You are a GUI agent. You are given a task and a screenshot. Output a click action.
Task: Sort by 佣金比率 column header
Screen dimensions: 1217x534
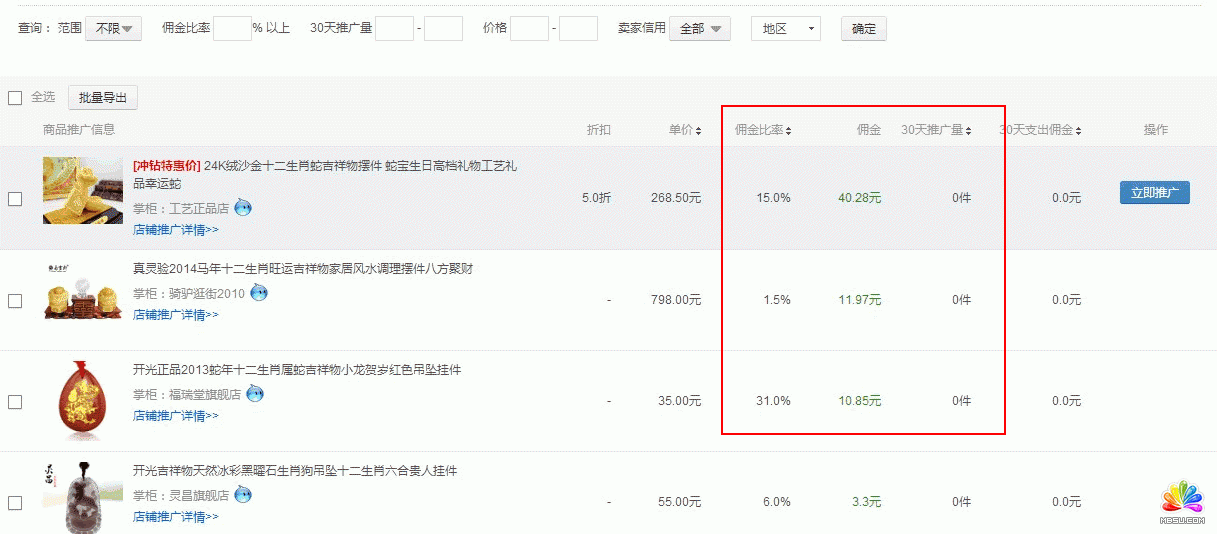coord(763,130)
